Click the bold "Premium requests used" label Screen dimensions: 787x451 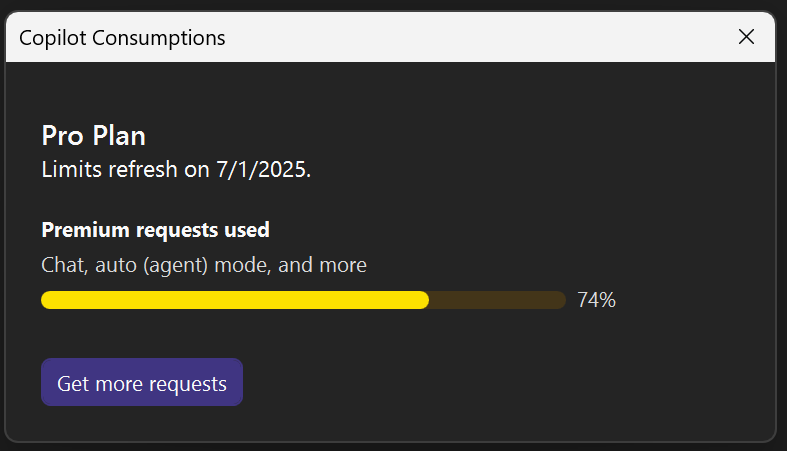[155, 230]
